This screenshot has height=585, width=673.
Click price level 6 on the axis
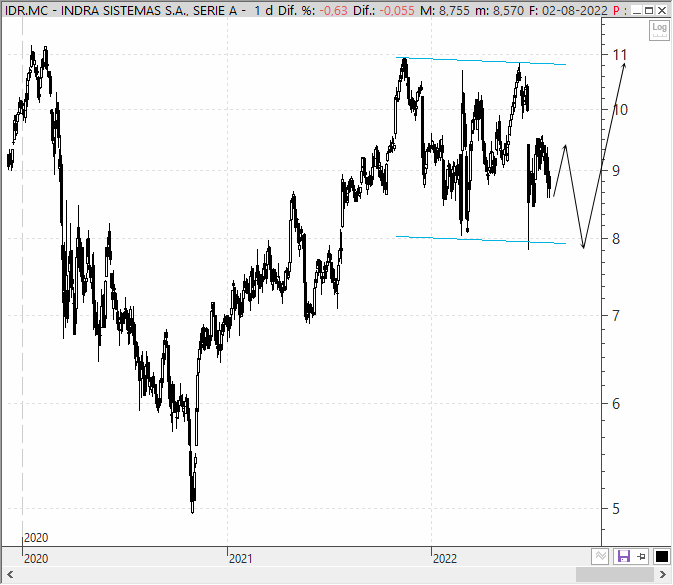(x=616, y=403)
